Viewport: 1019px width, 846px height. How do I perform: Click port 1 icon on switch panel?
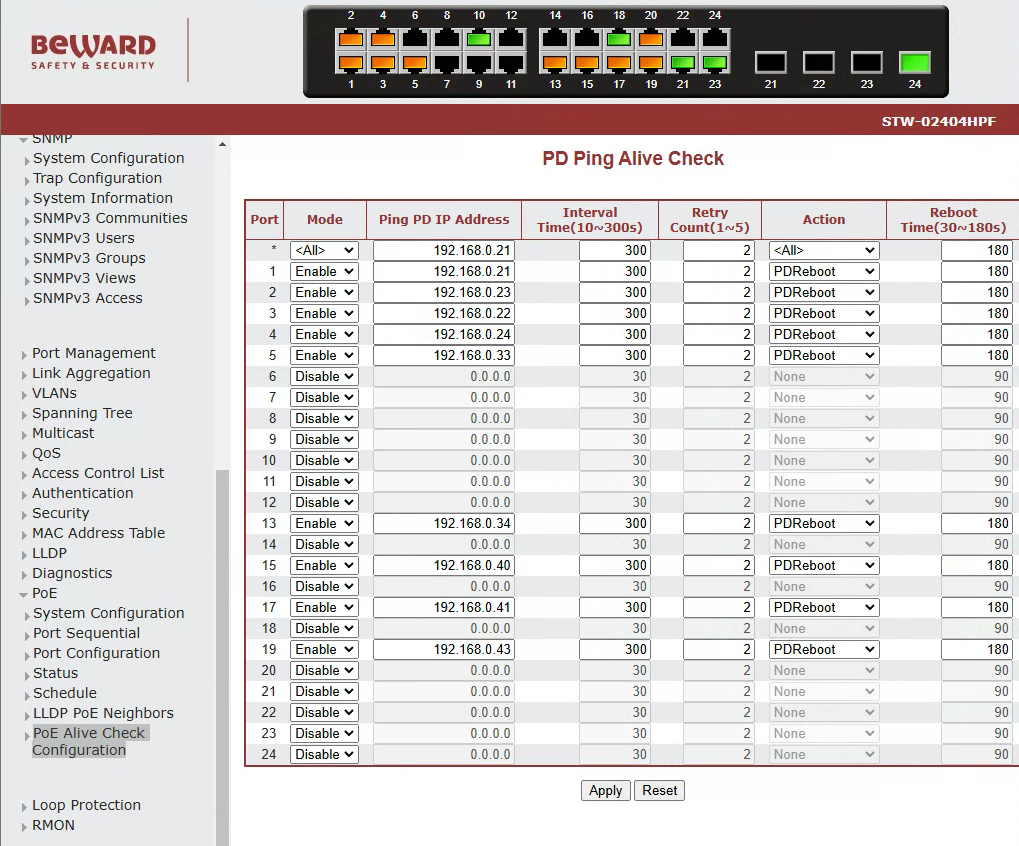[351, 63]
